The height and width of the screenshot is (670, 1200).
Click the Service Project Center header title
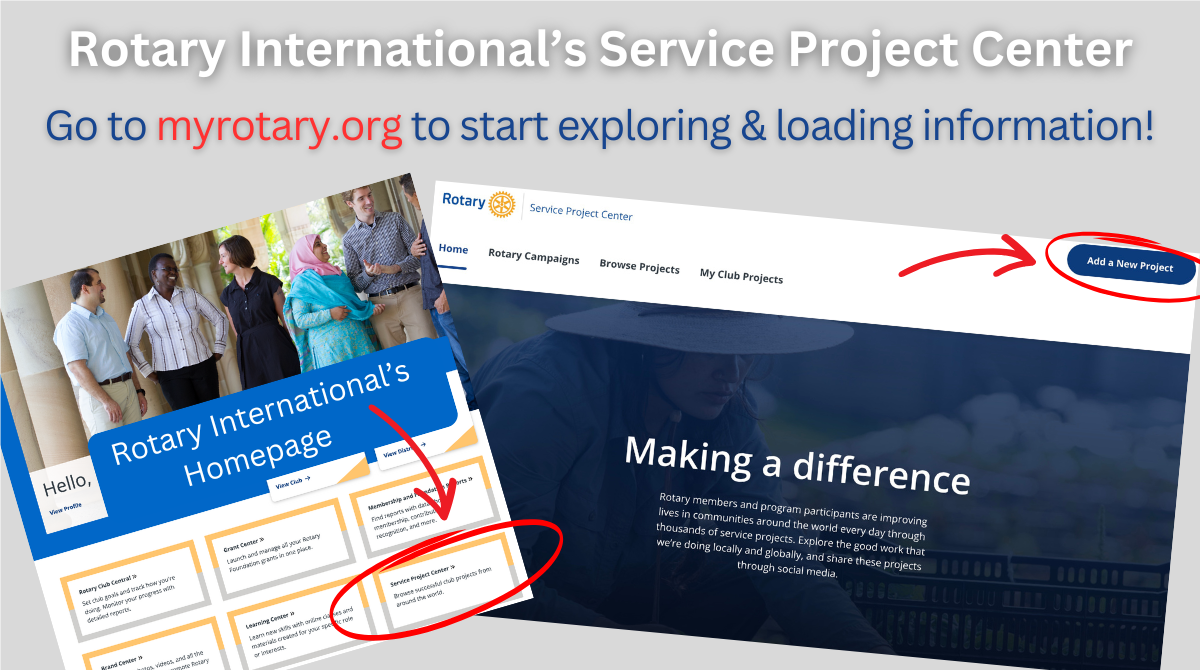pyautogui.click(x=581, y=211)
